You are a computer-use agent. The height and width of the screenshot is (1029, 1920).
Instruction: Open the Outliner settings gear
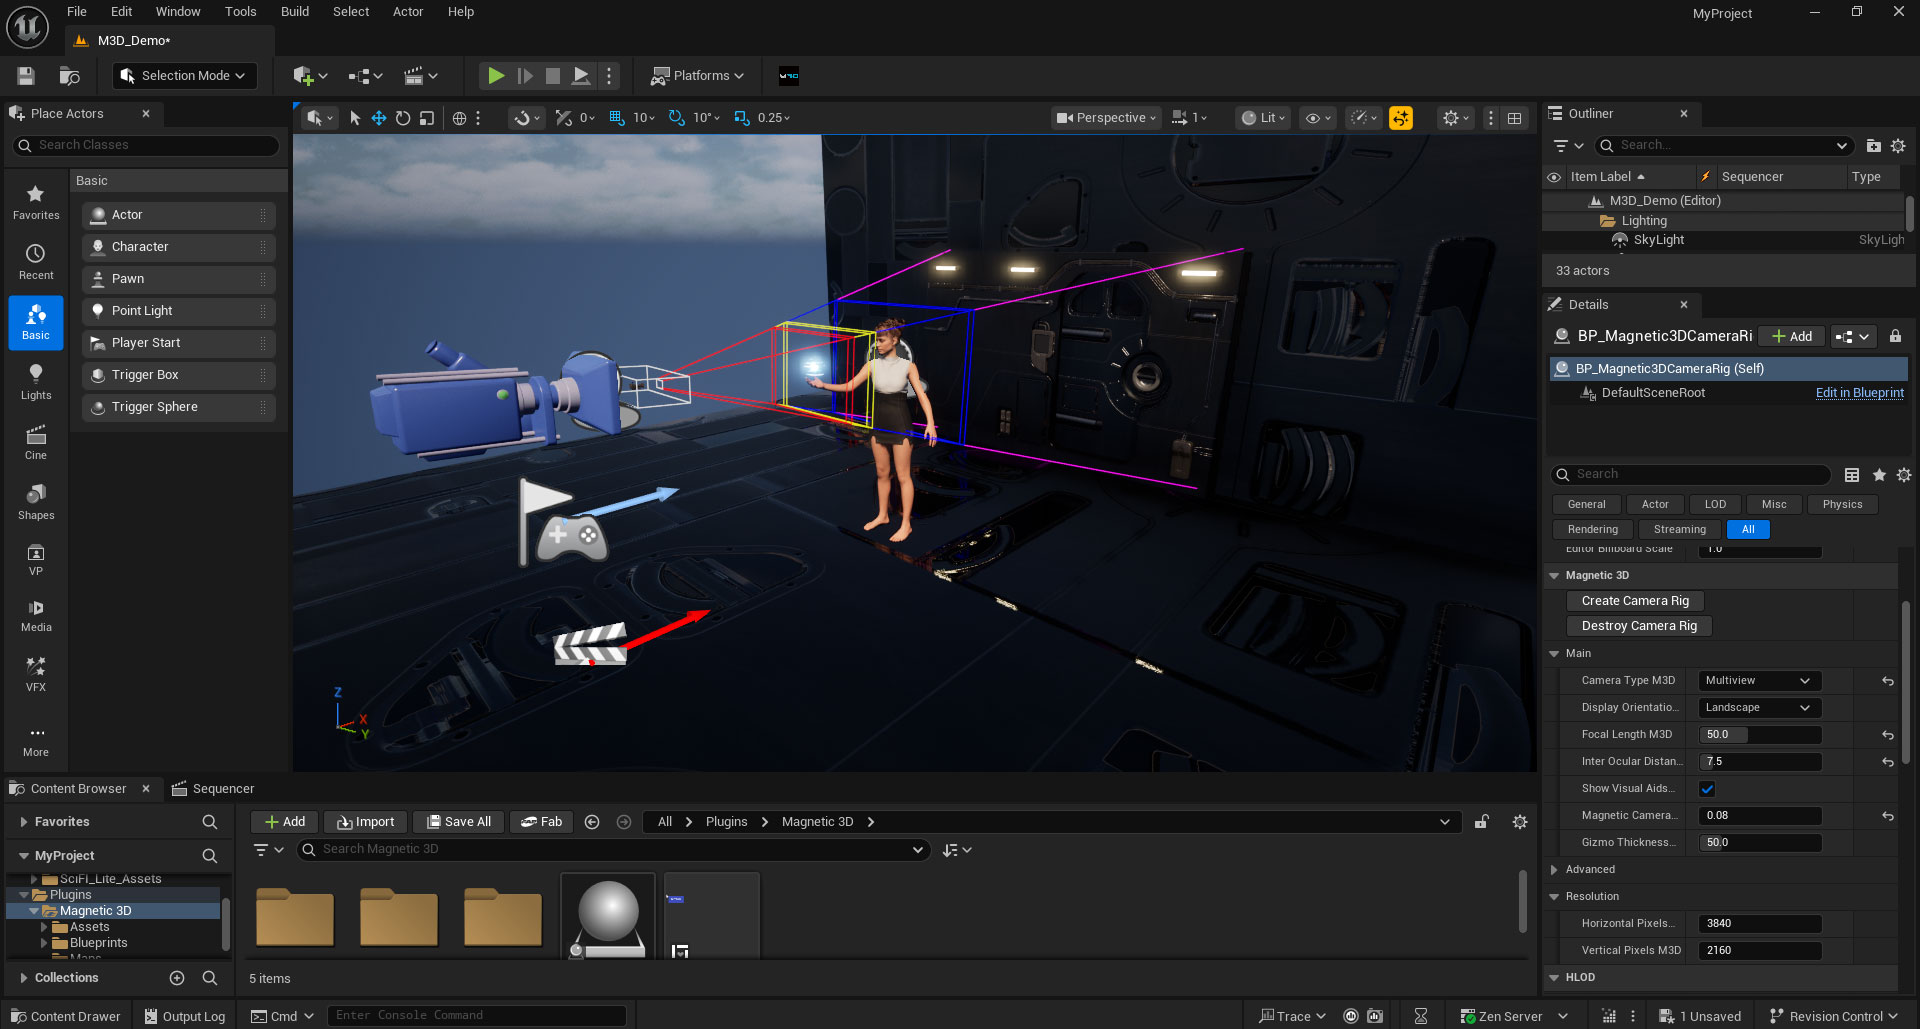[1898, 146]
